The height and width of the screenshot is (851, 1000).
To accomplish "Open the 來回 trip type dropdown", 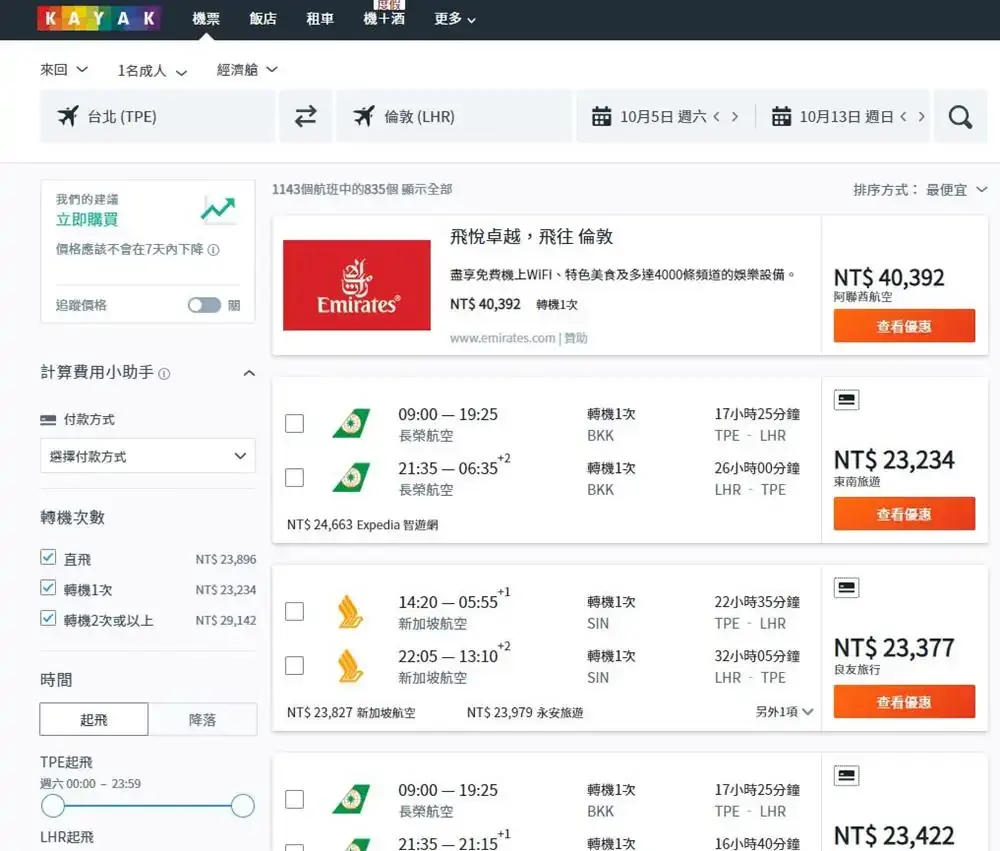I will pyautogui.click(x=64, y=70).
